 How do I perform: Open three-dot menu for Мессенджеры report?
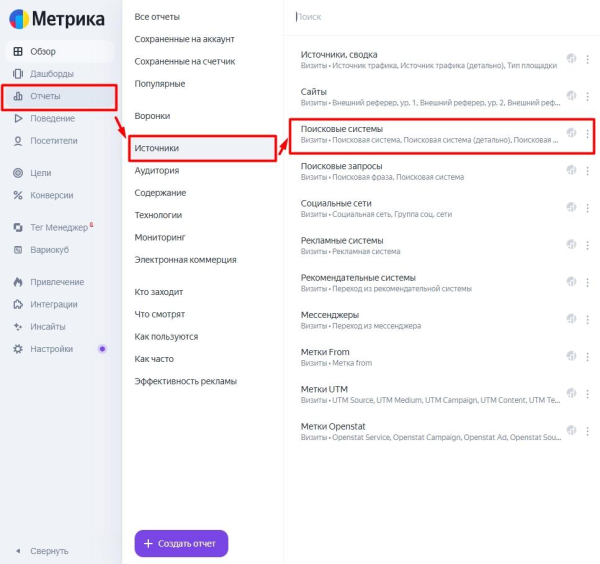pos(587,320)
